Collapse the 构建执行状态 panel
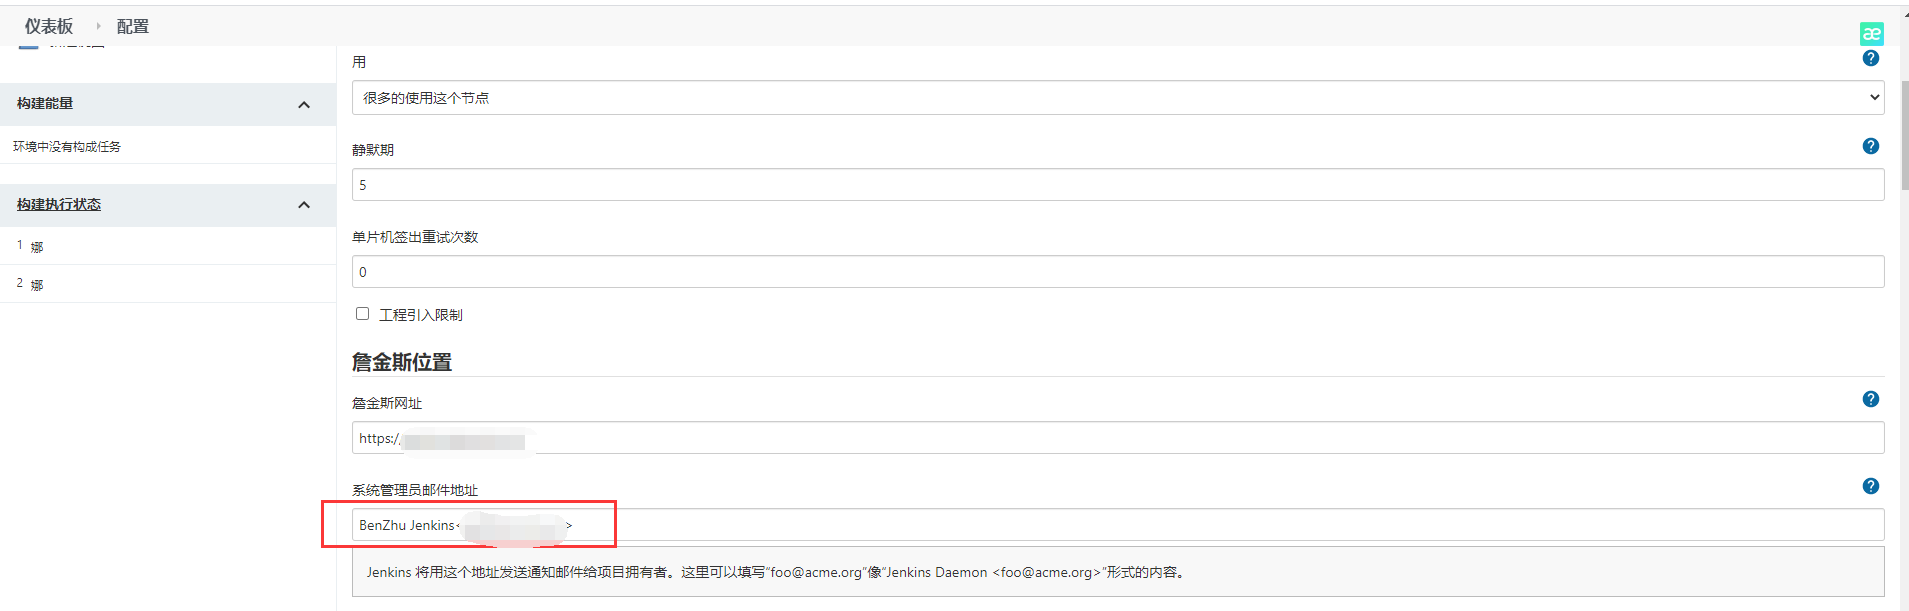 tap(304, 205)
